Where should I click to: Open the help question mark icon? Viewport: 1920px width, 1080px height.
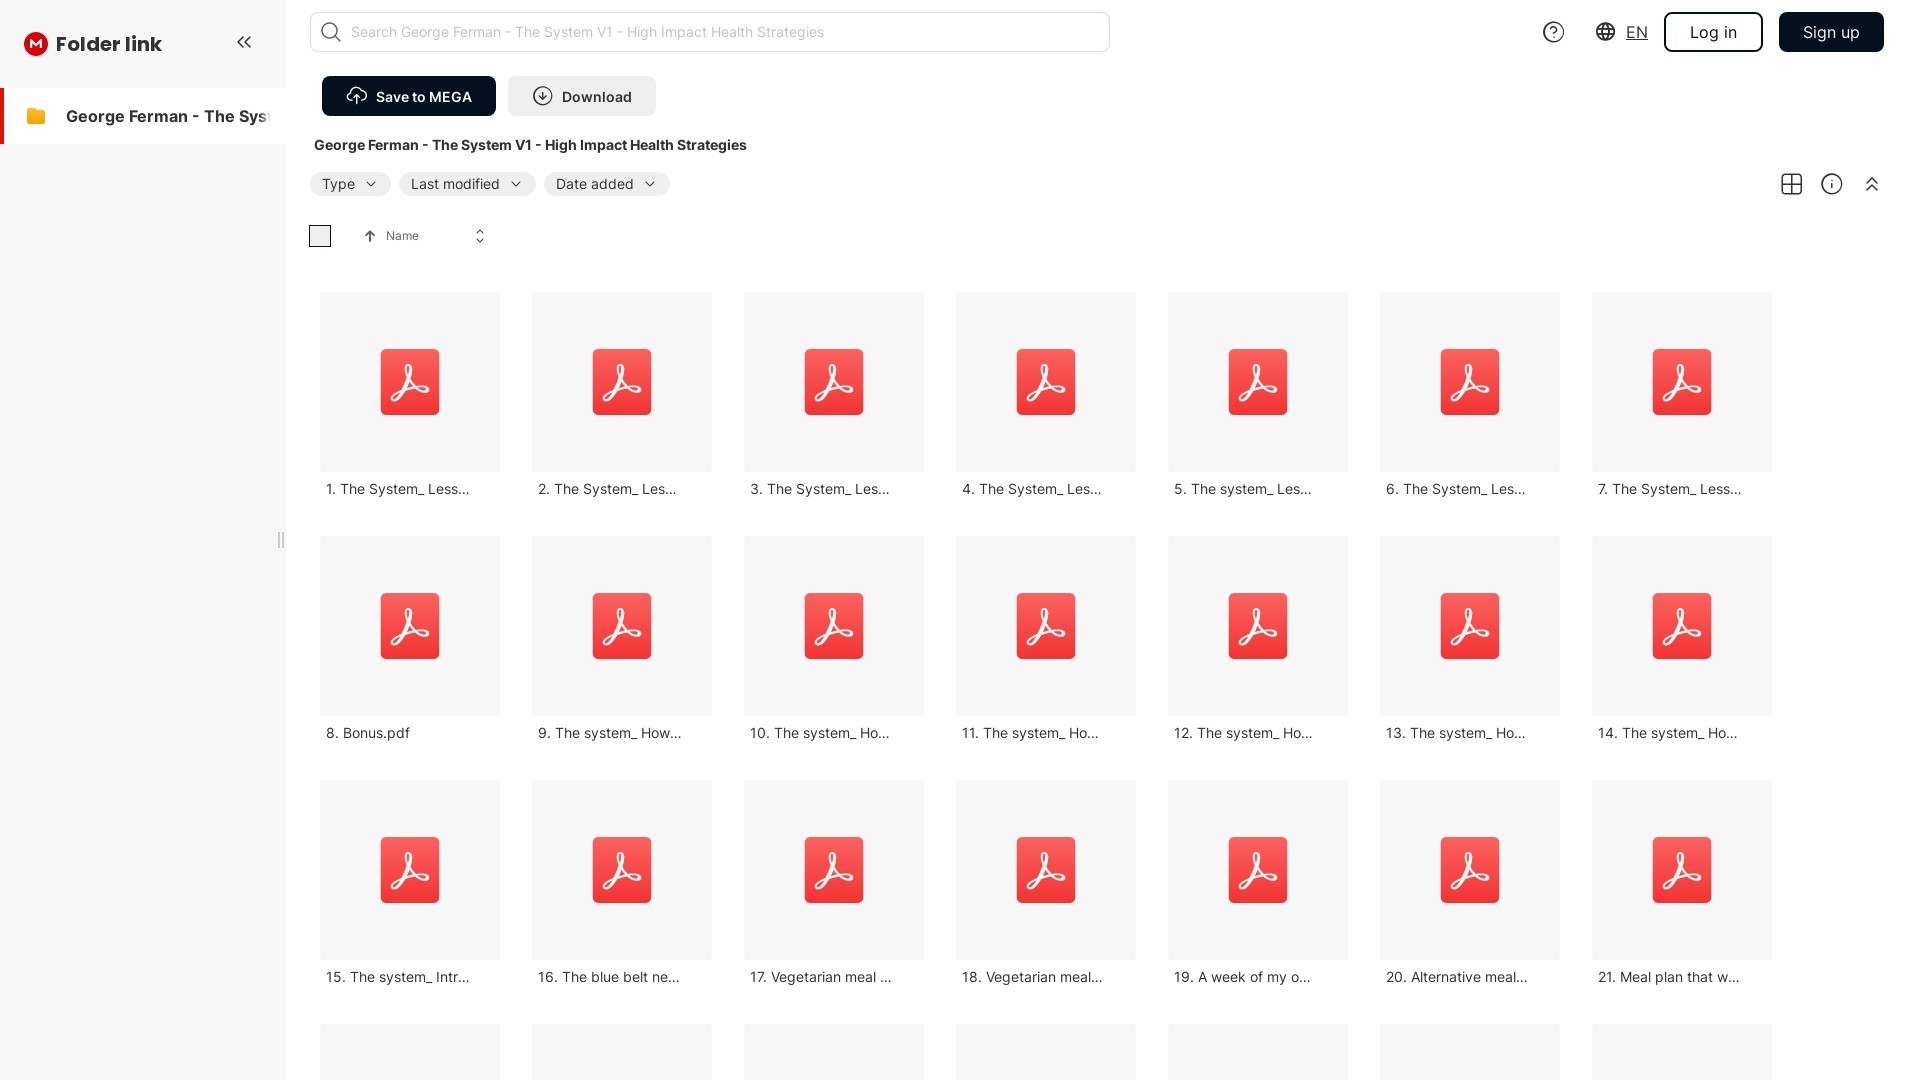click(x=1553, y=32)
